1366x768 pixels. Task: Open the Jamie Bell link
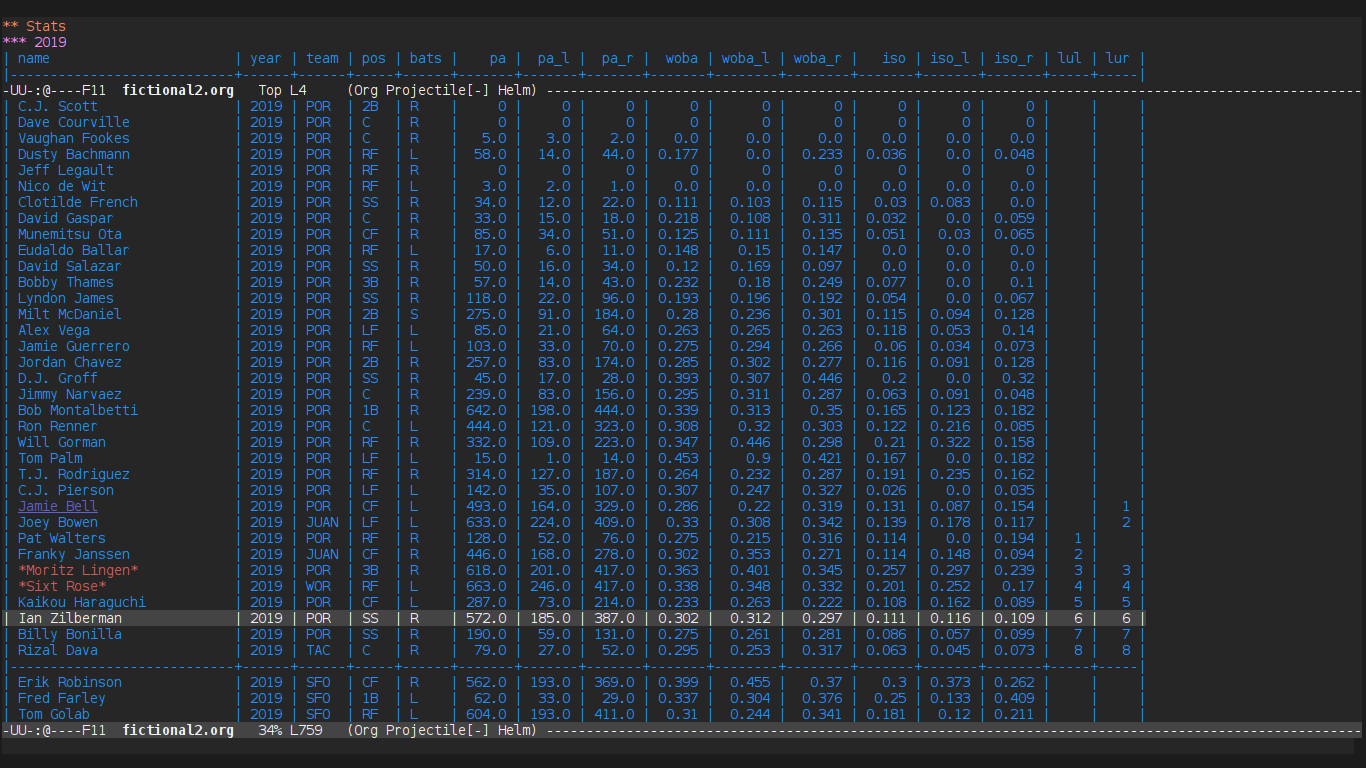pyautogui.click(x=58, y=506)
